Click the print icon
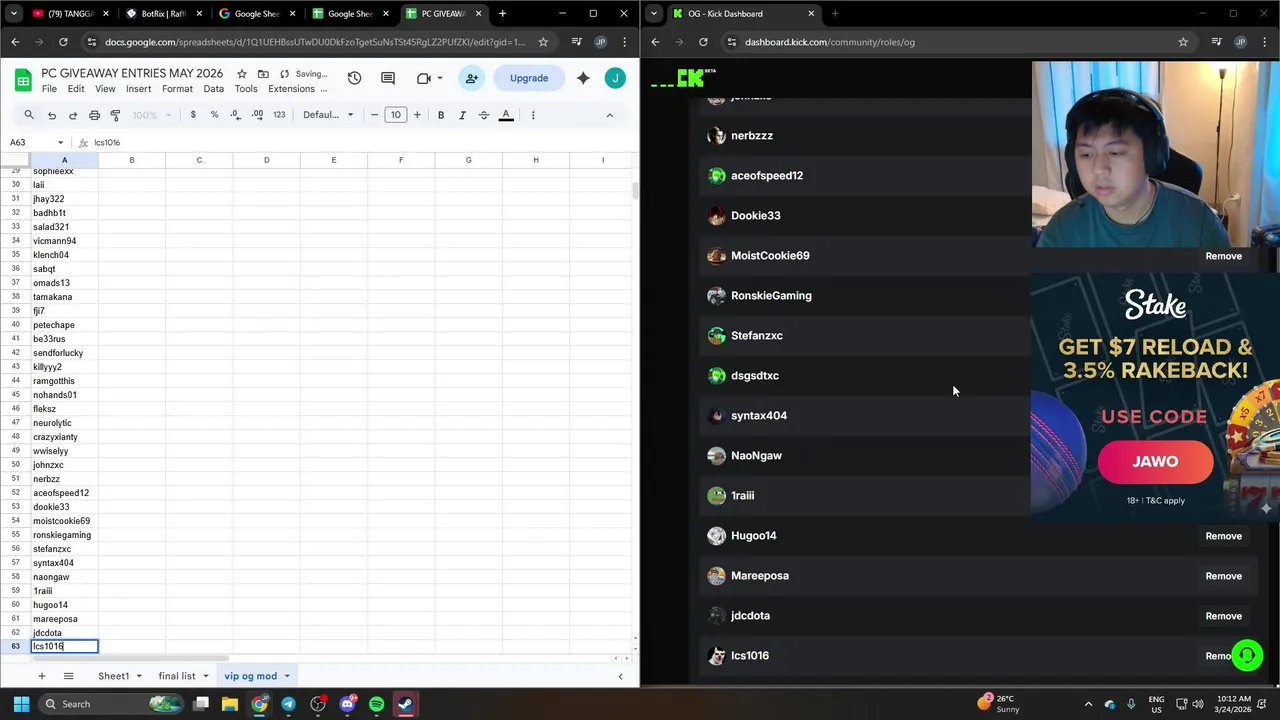The image size is (1280, 720). [x=94, y=115]
